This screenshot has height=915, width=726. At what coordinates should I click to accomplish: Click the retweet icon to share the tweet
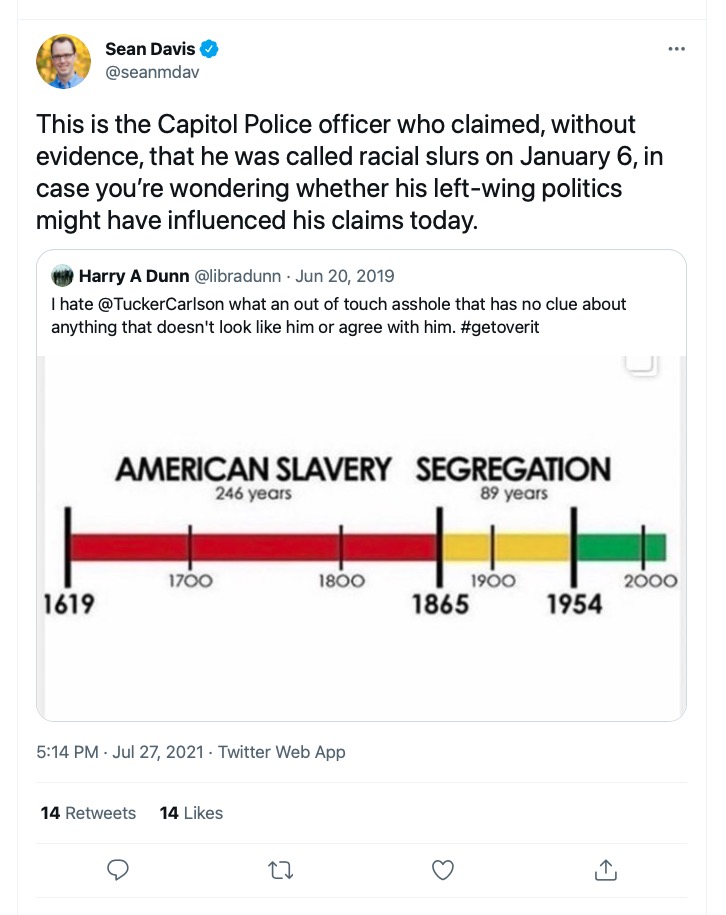click(x=281, y=870)
